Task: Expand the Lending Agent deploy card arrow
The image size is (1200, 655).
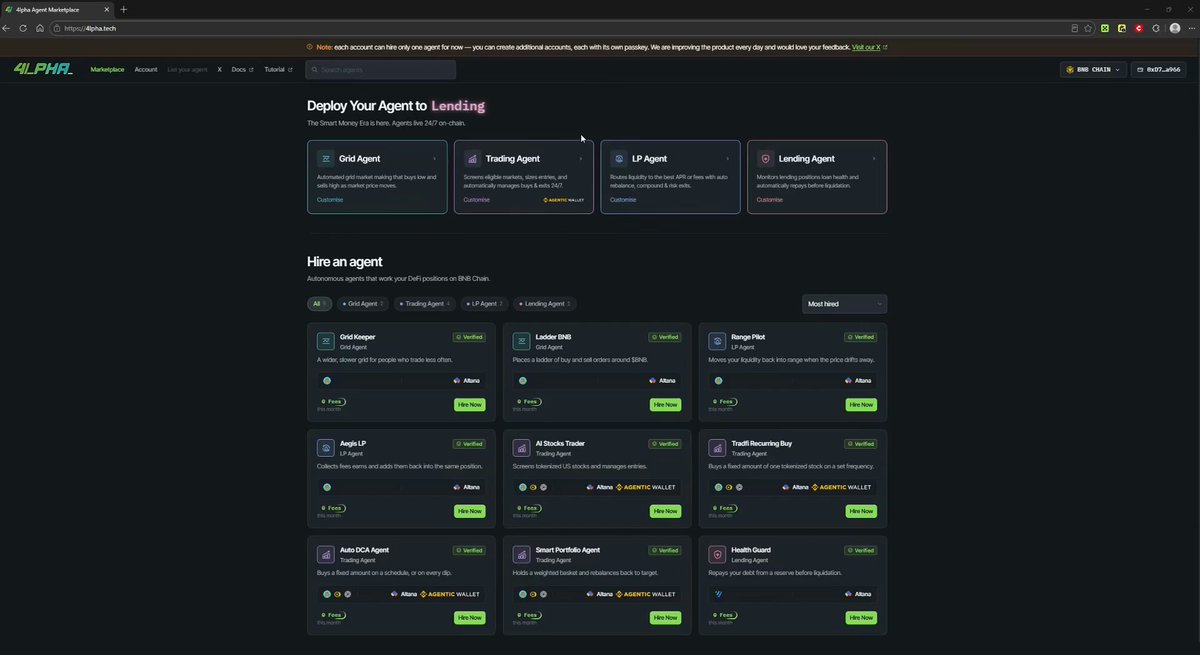Action: [874, 158]
